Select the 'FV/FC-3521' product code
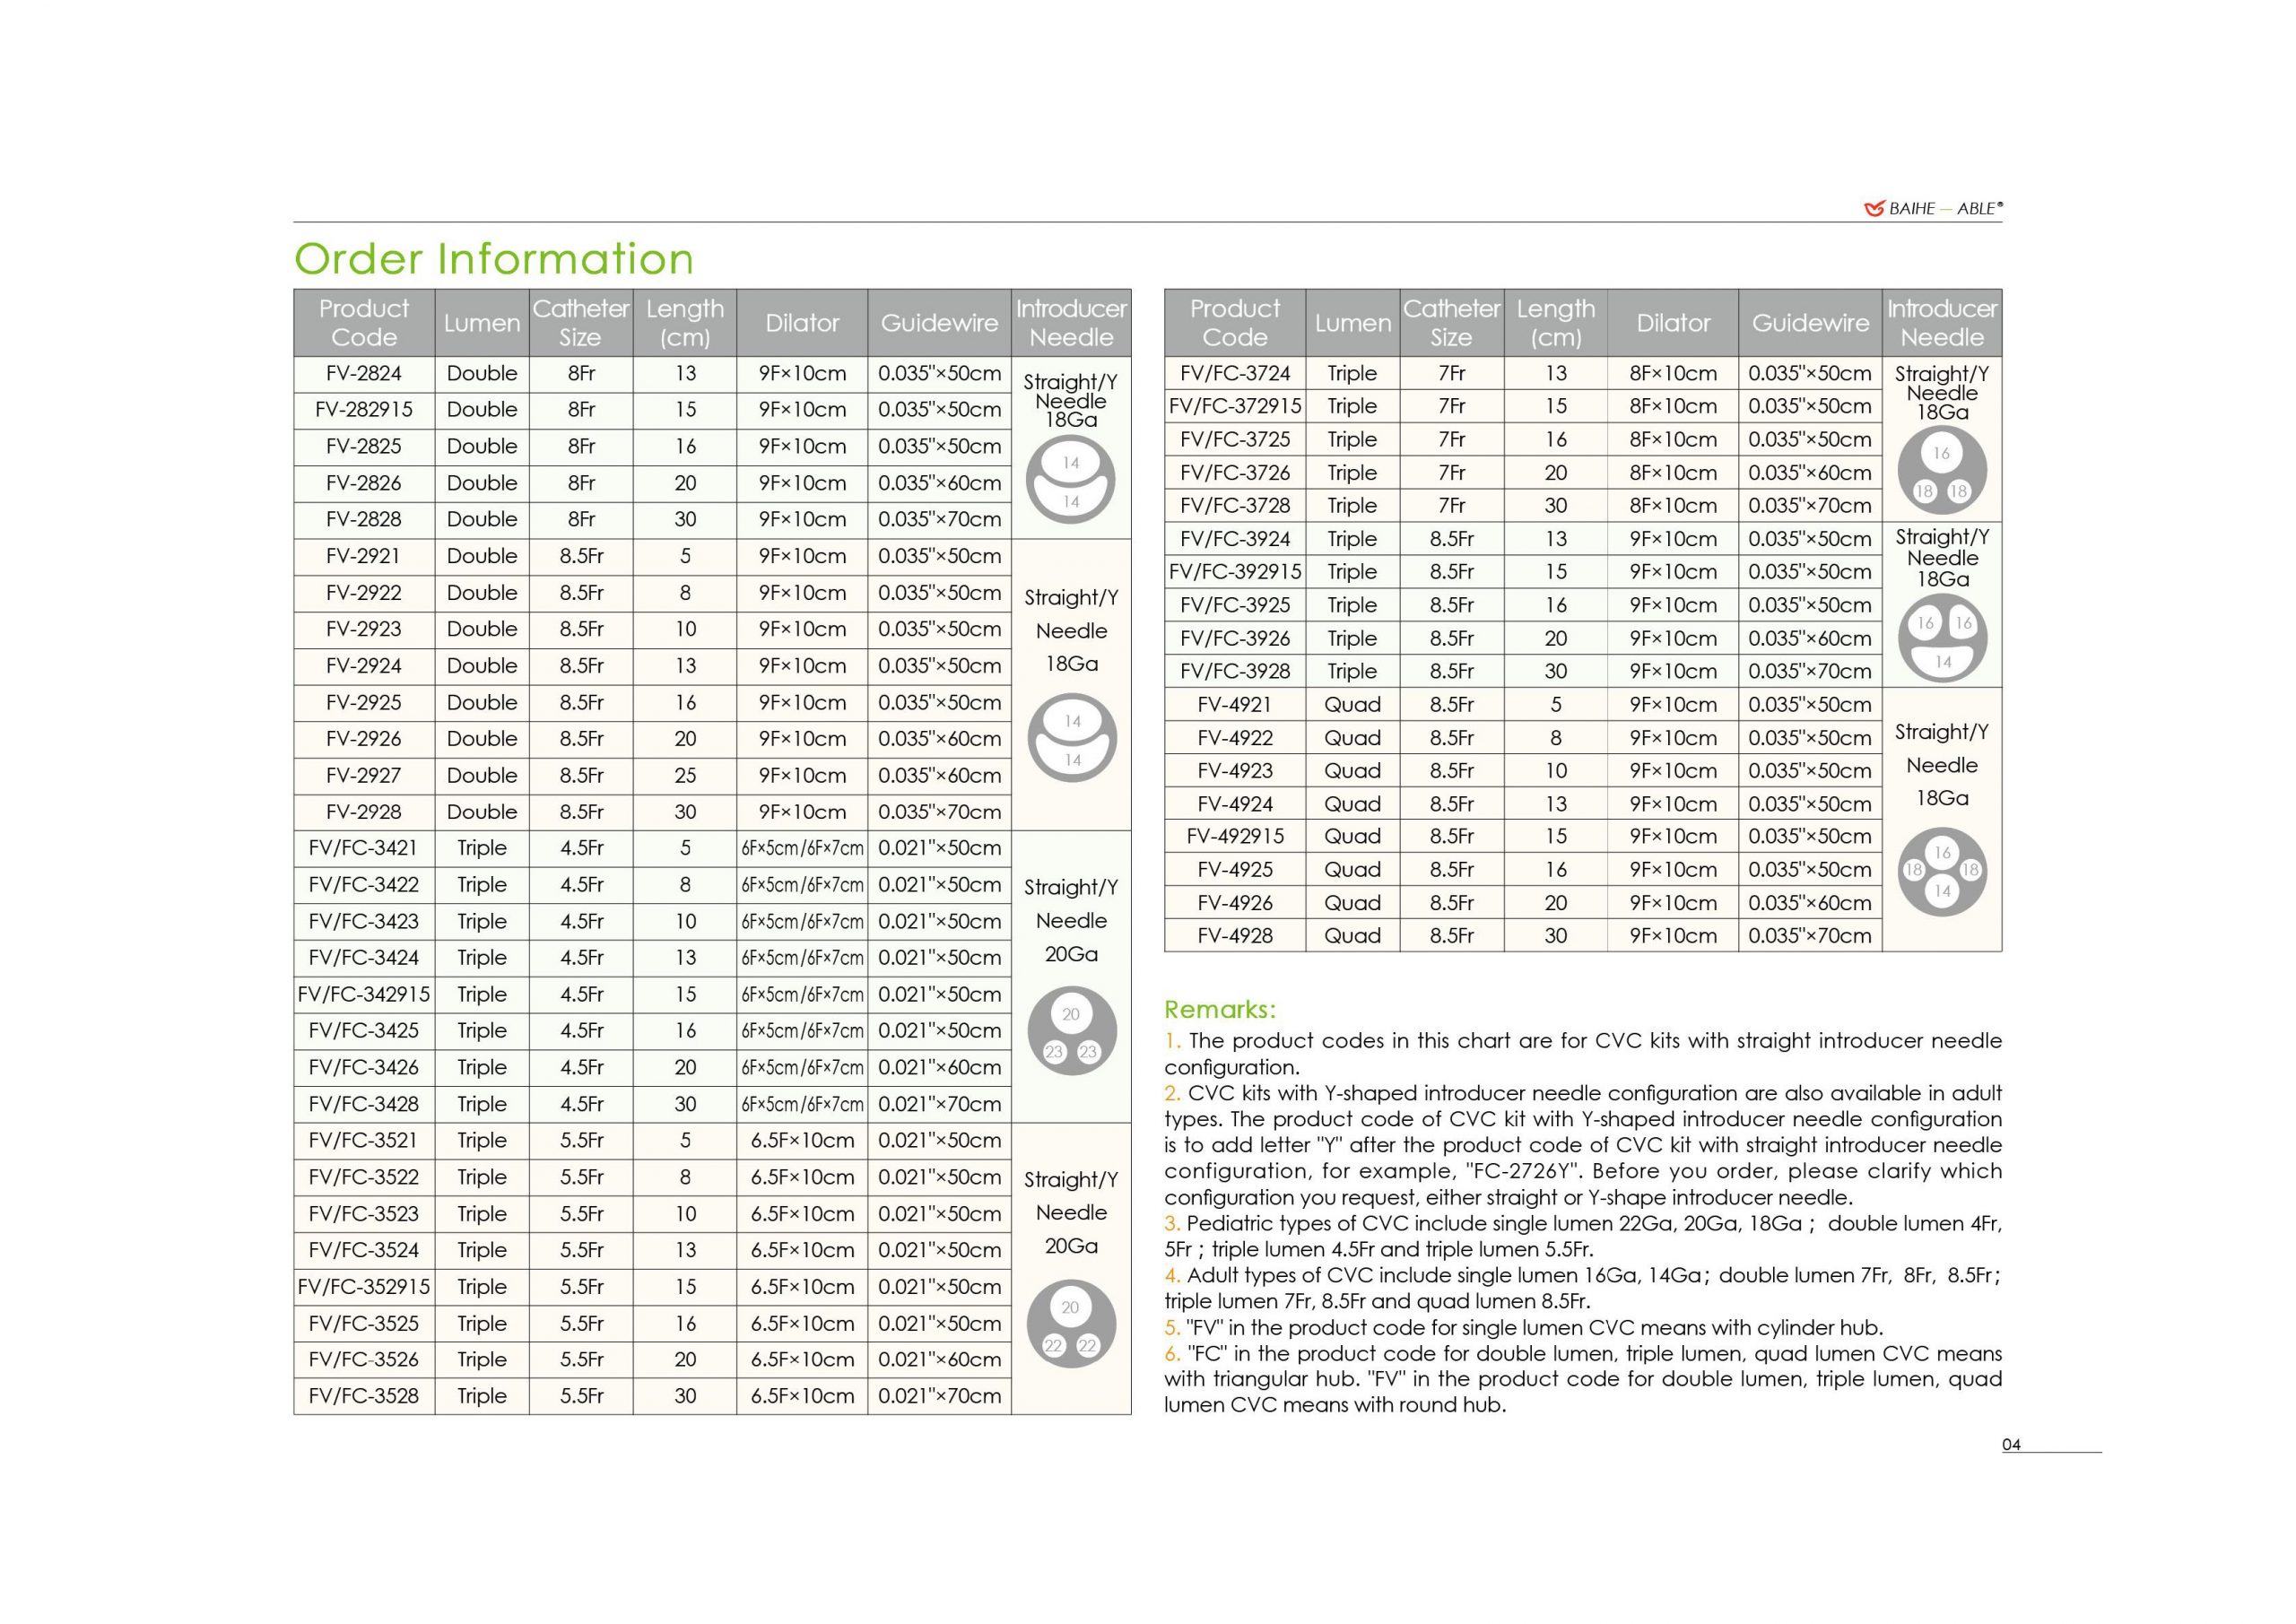Viewport: 2296px width, 1624px height. click(x=364, y=1140)
